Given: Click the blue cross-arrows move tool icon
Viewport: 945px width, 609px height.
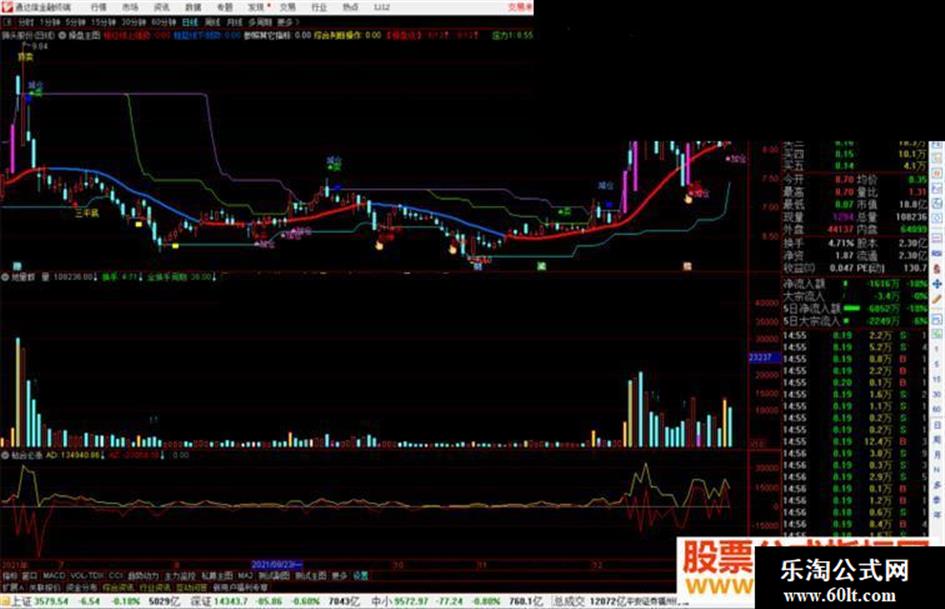Looking at the screenshot, I should (937, 284).
